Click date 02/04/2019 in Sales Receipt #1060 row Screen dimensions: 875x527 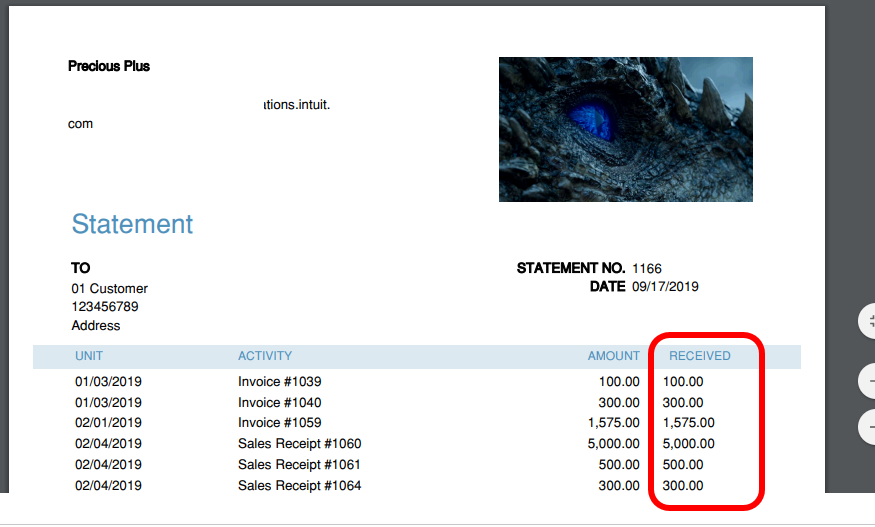pos(108,444)
